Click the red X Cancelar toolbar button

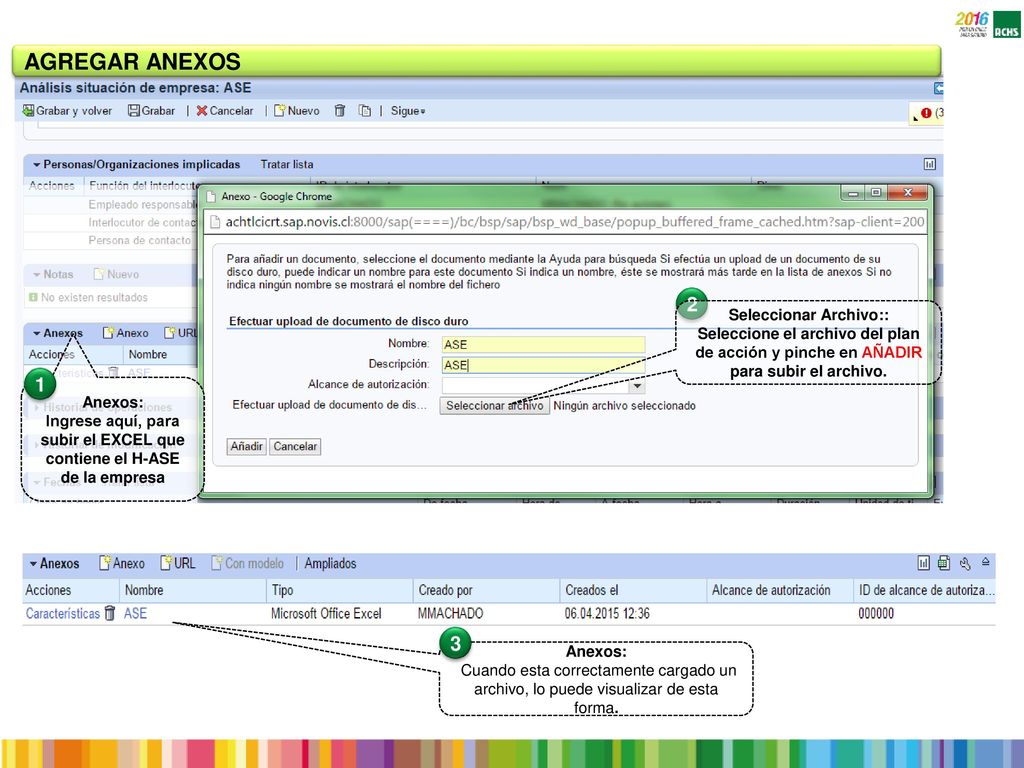pos(225,111)
